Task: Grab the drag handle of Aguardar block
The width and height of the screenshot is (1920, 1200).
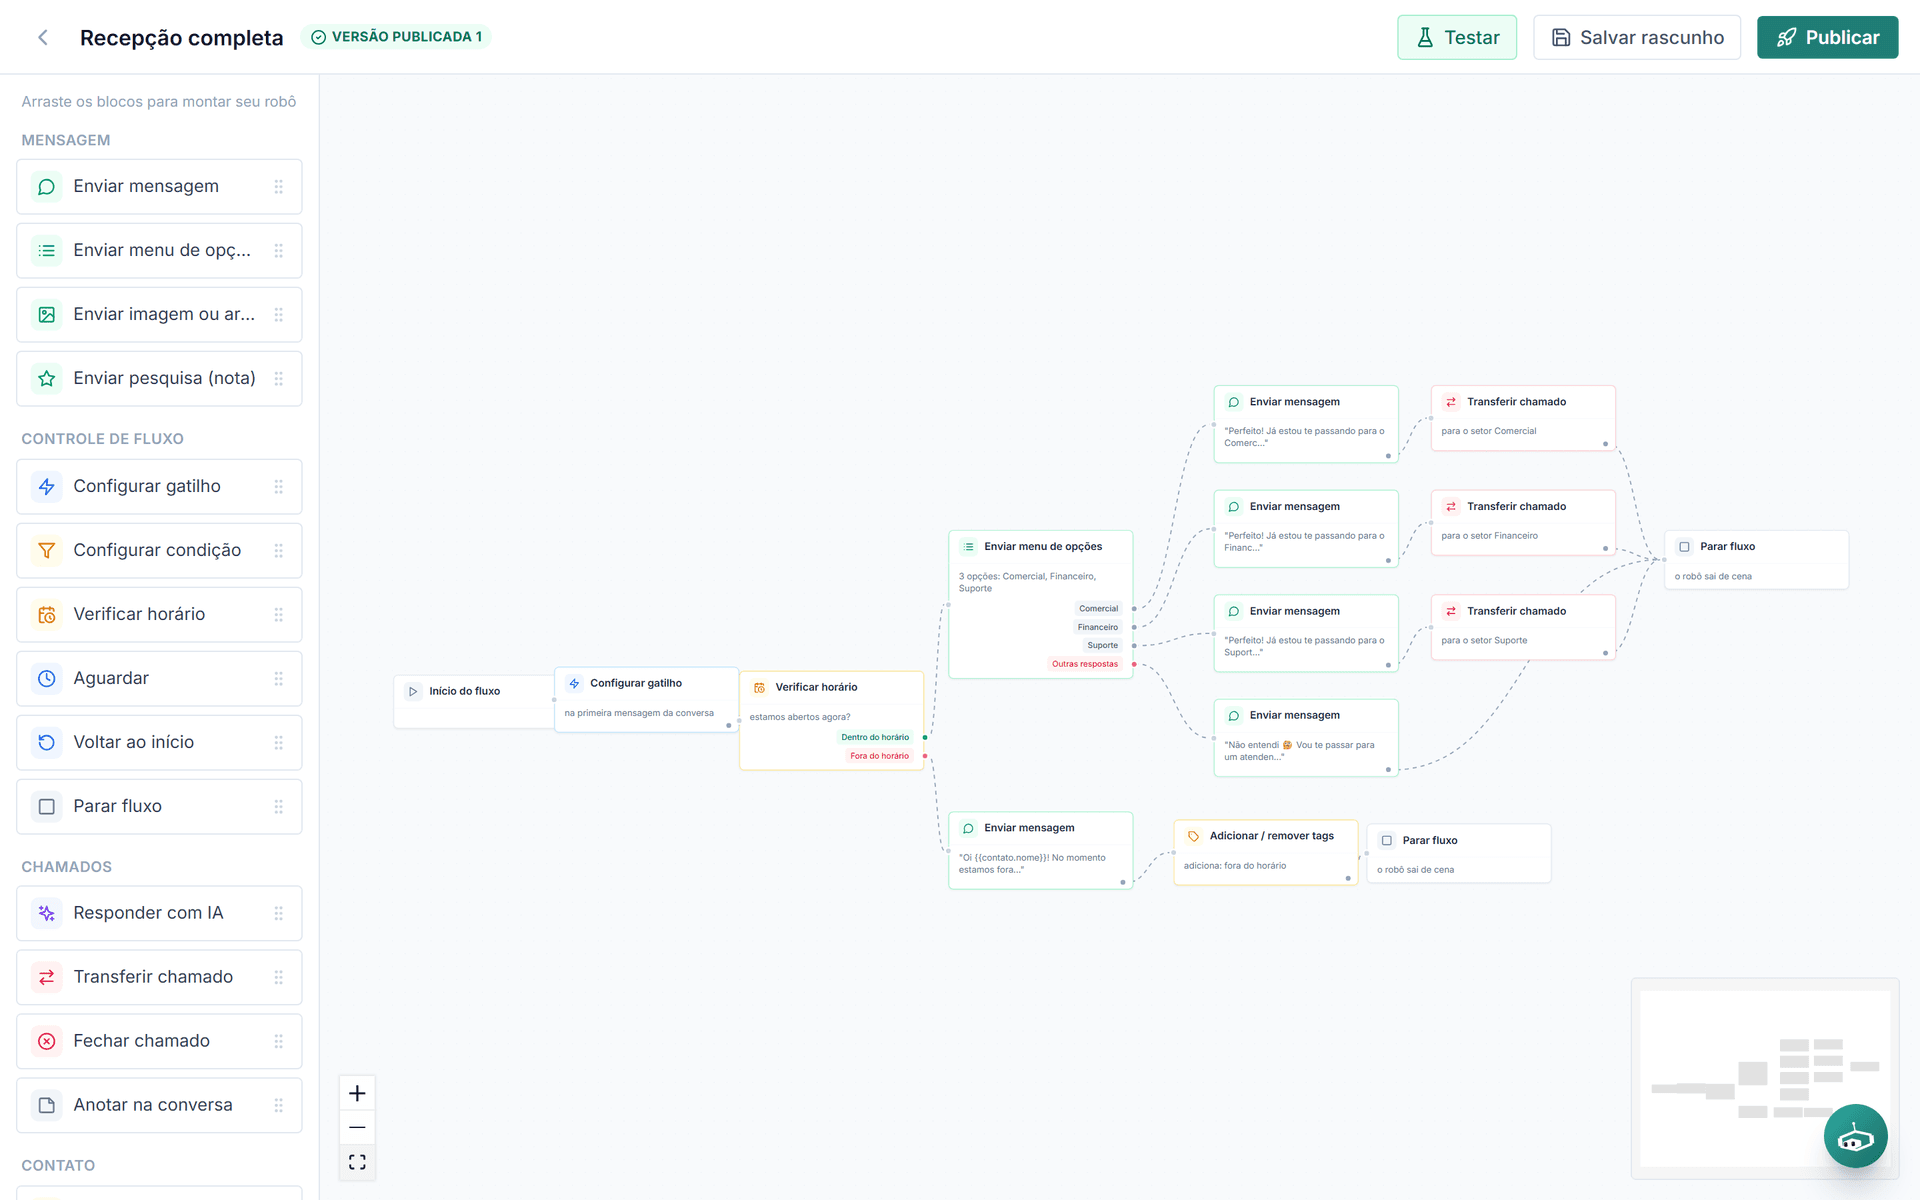Action: [279, 679]
